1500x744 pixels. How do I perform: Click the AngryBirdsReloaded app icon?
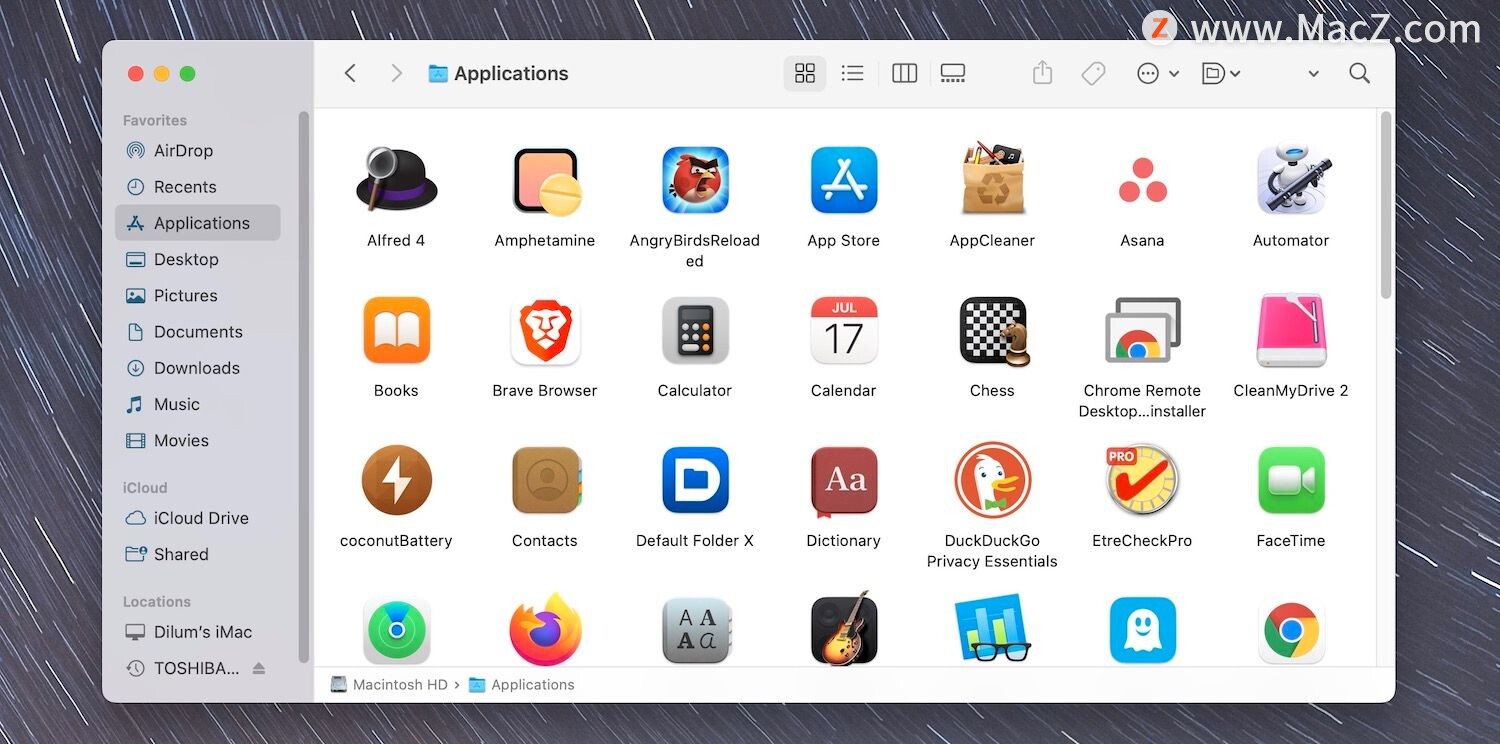click(x=695, y=181)
